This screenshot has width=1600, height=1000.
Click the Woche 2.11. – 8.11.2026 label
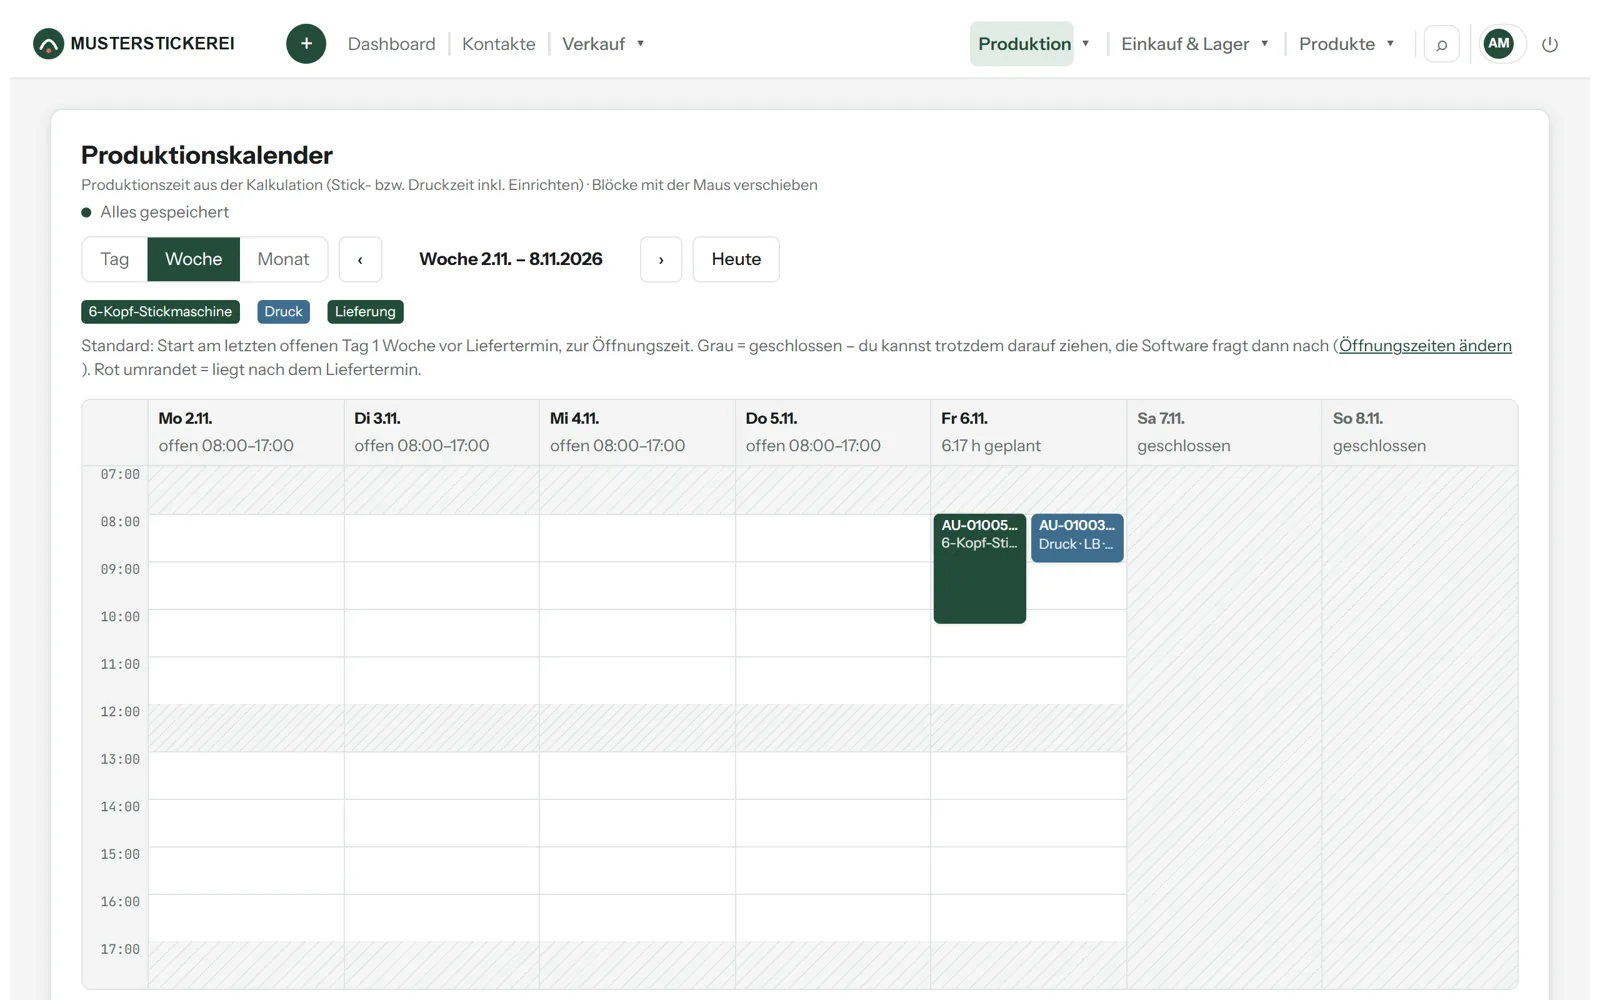coord(511,259)
